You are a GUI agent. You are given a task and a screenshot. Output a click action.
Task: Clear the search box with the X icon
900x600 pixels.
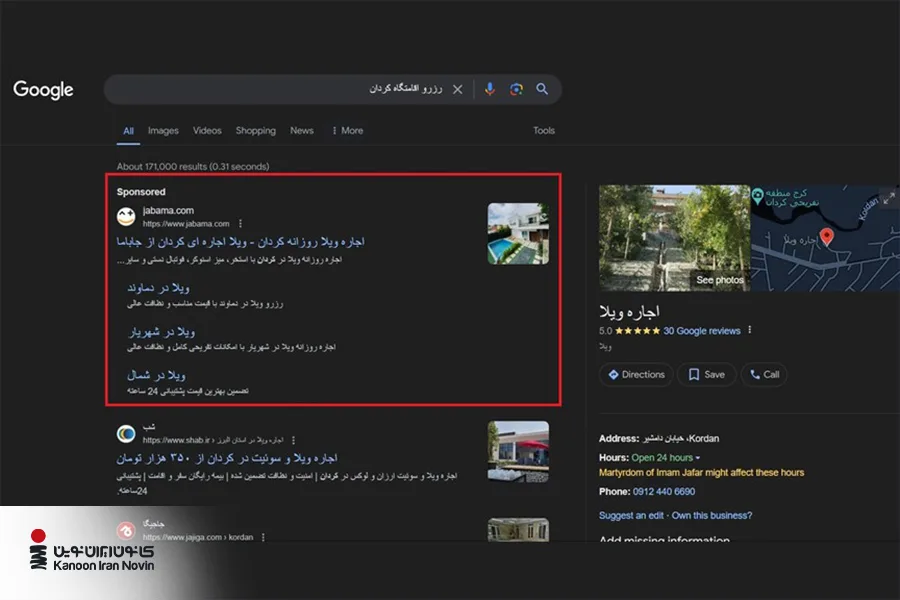coord(457,89)
